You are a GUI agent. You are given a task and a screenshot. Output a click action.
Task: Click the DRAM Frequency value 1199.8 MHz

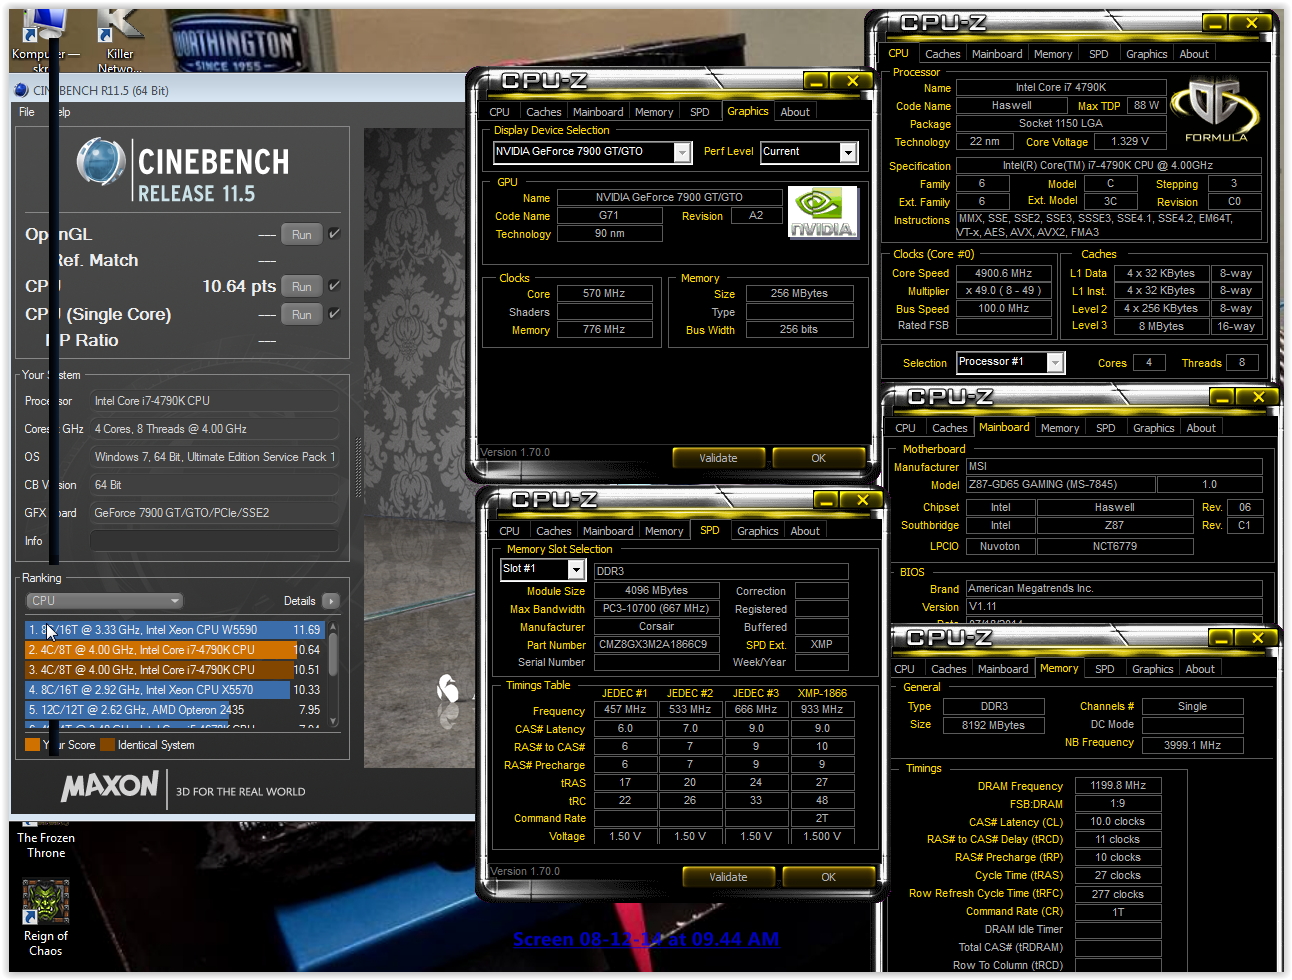(x=1118, y=786)
